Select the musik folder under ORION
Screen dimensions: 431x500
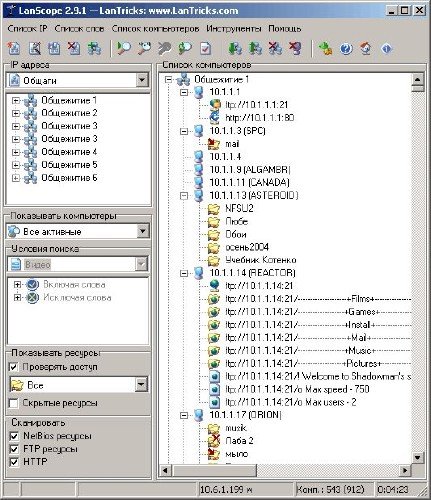click(x=236, y=428)
